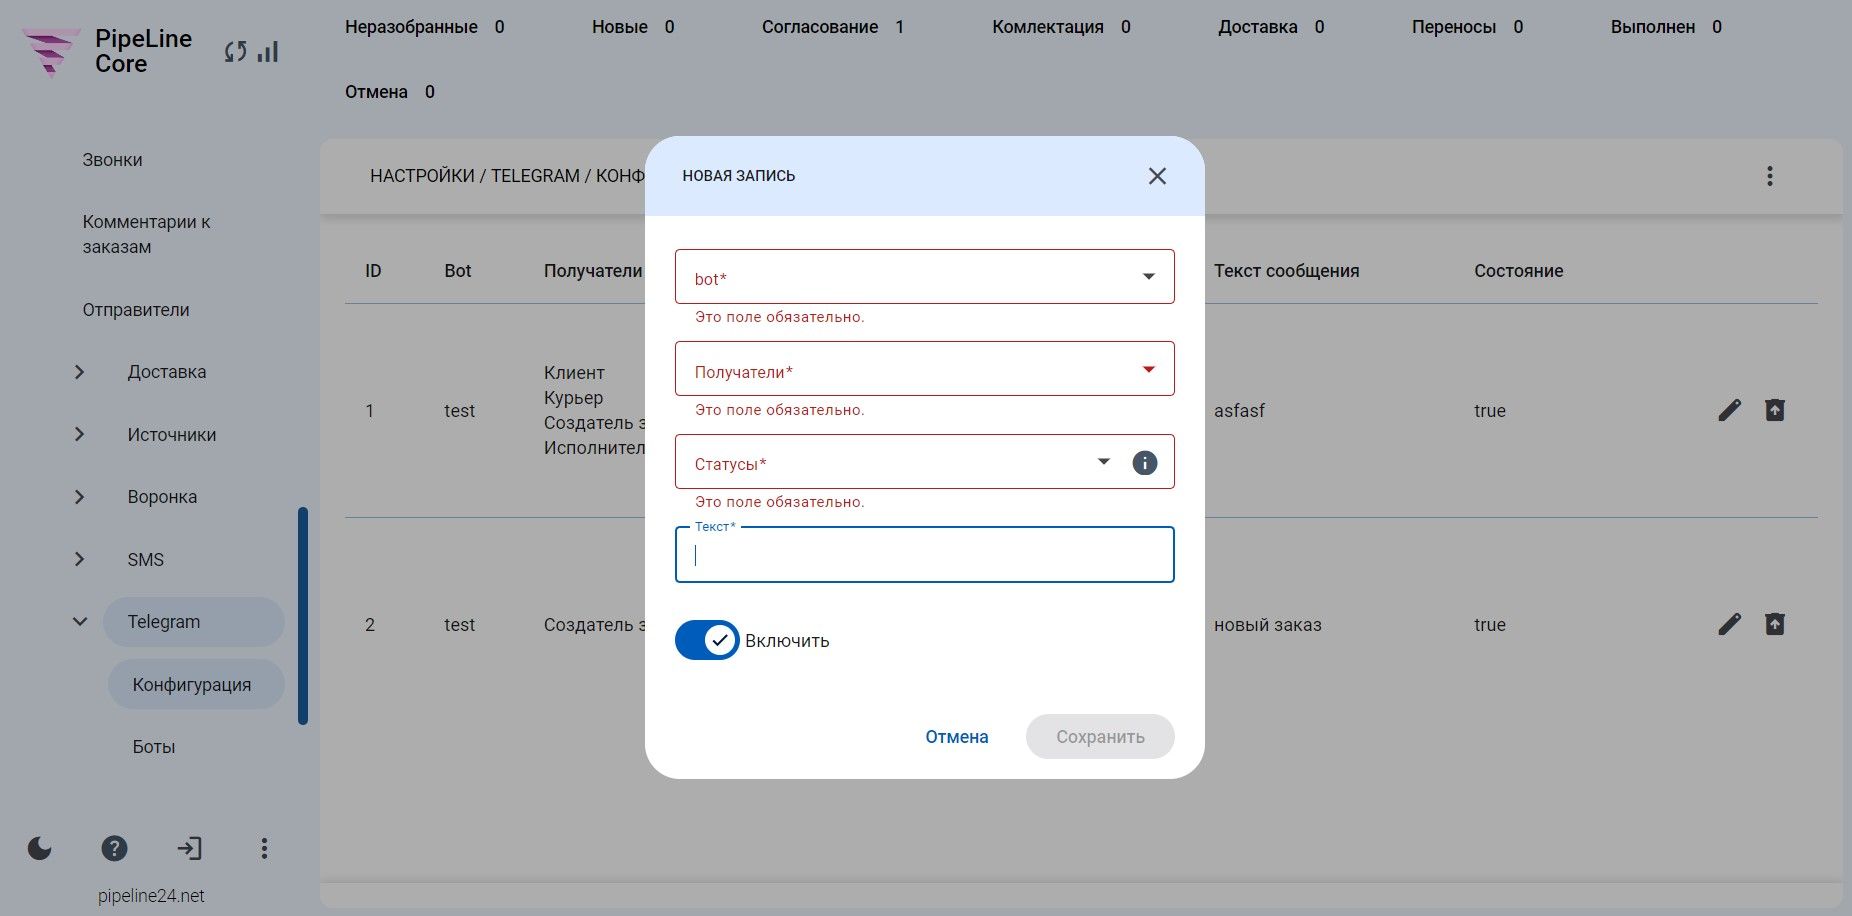Edit the новый заказ row
Viewport: 1852px width, 916px height.
(1729, 624)
